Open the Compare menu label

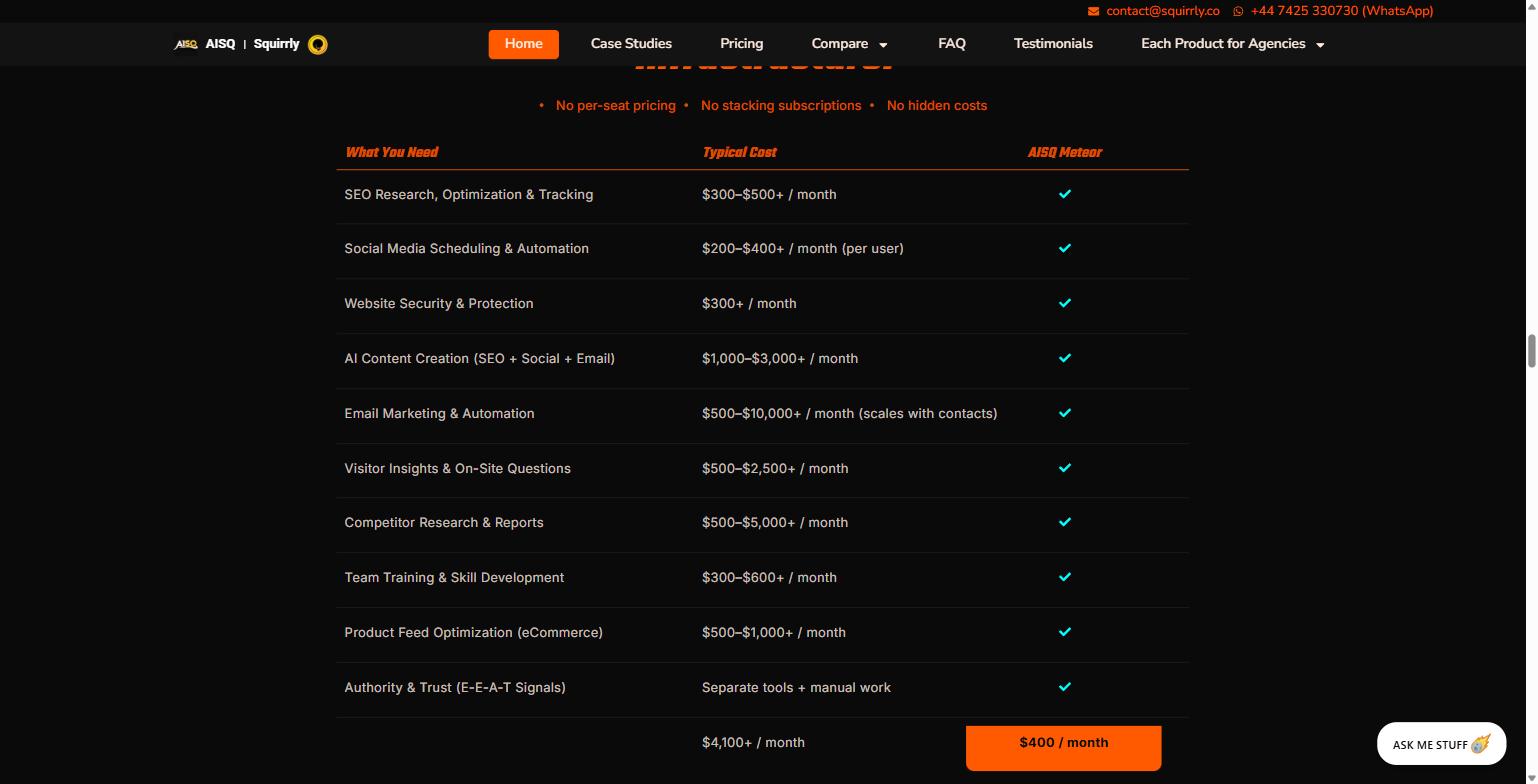(840, 44)
